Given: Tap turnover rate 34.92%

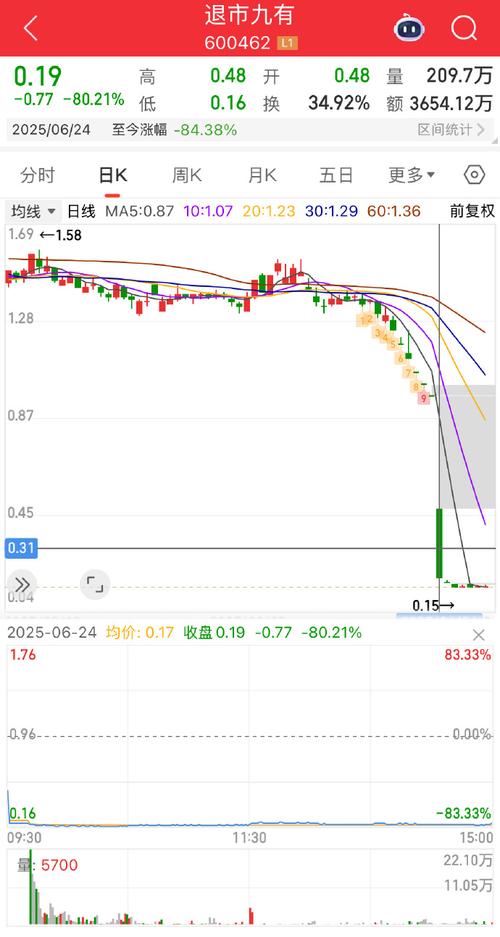Looking at the screenshot, I should pyautogui.click(x=339, y=103).
